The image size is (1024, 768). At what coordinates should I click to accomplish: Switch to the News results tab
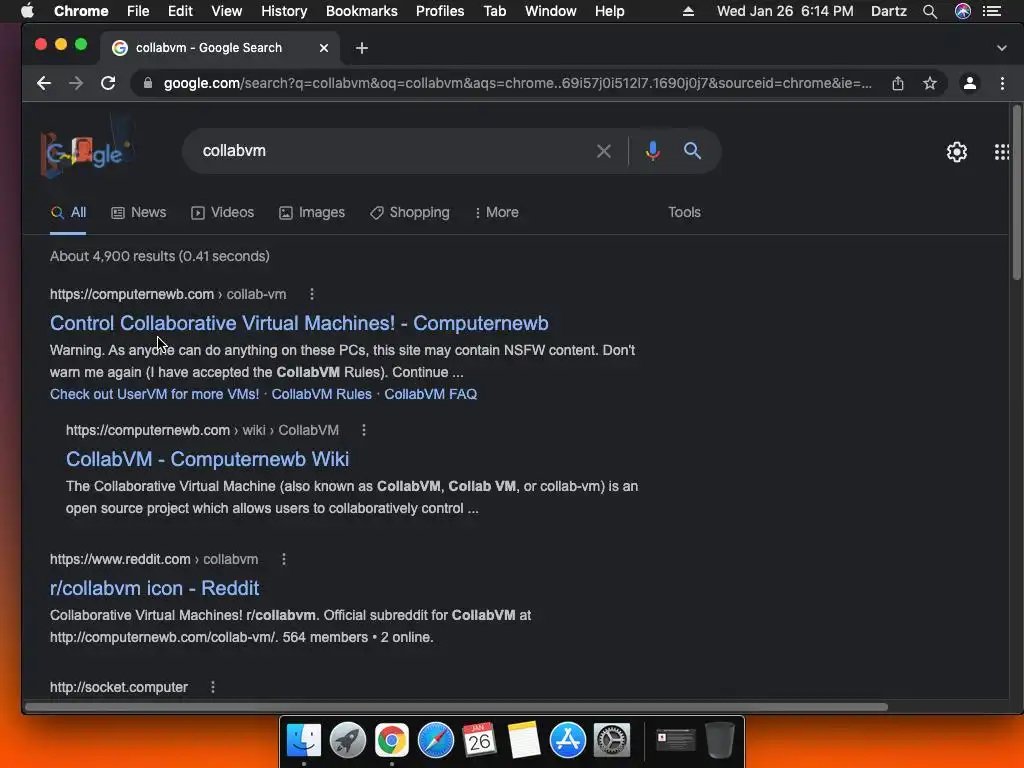click(139, 212)
